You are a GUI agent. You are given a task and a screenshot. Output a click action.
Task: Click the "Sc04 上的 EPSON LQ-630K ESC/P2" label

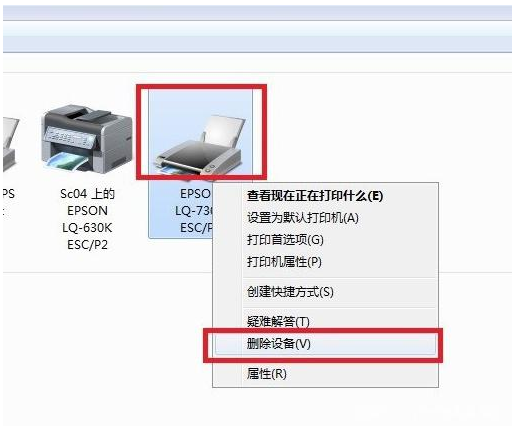pos(87,219)
